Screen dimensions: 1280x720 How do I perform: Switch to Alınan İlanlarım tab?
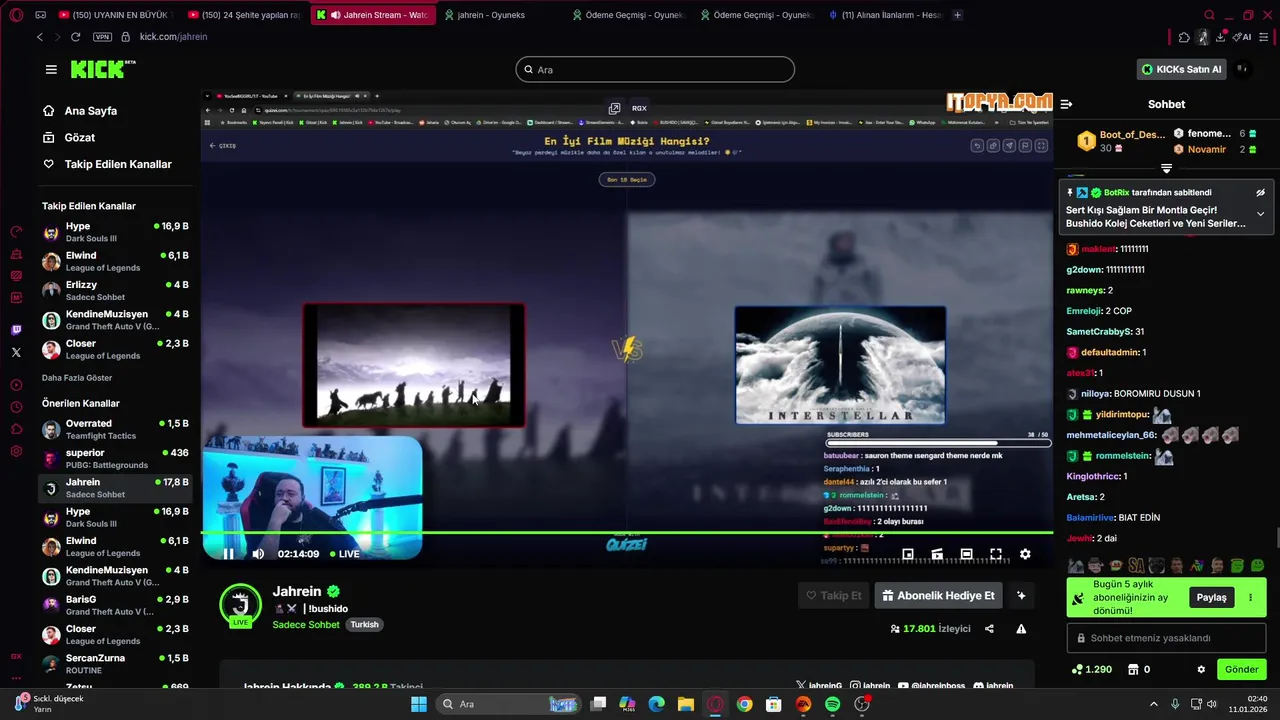point(884,15)
